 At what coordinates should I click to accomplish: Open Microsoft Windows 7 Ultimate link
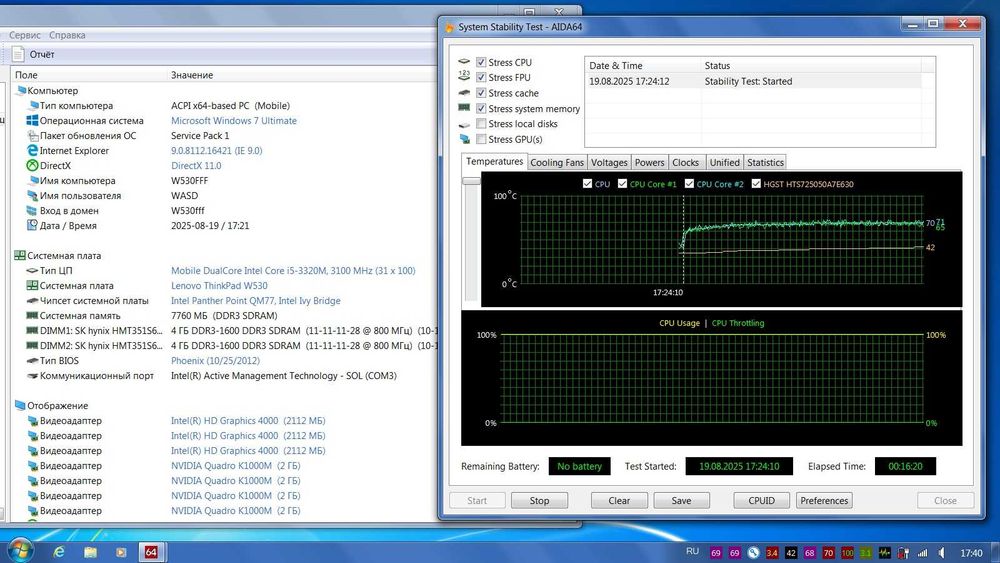click(233, 121)
